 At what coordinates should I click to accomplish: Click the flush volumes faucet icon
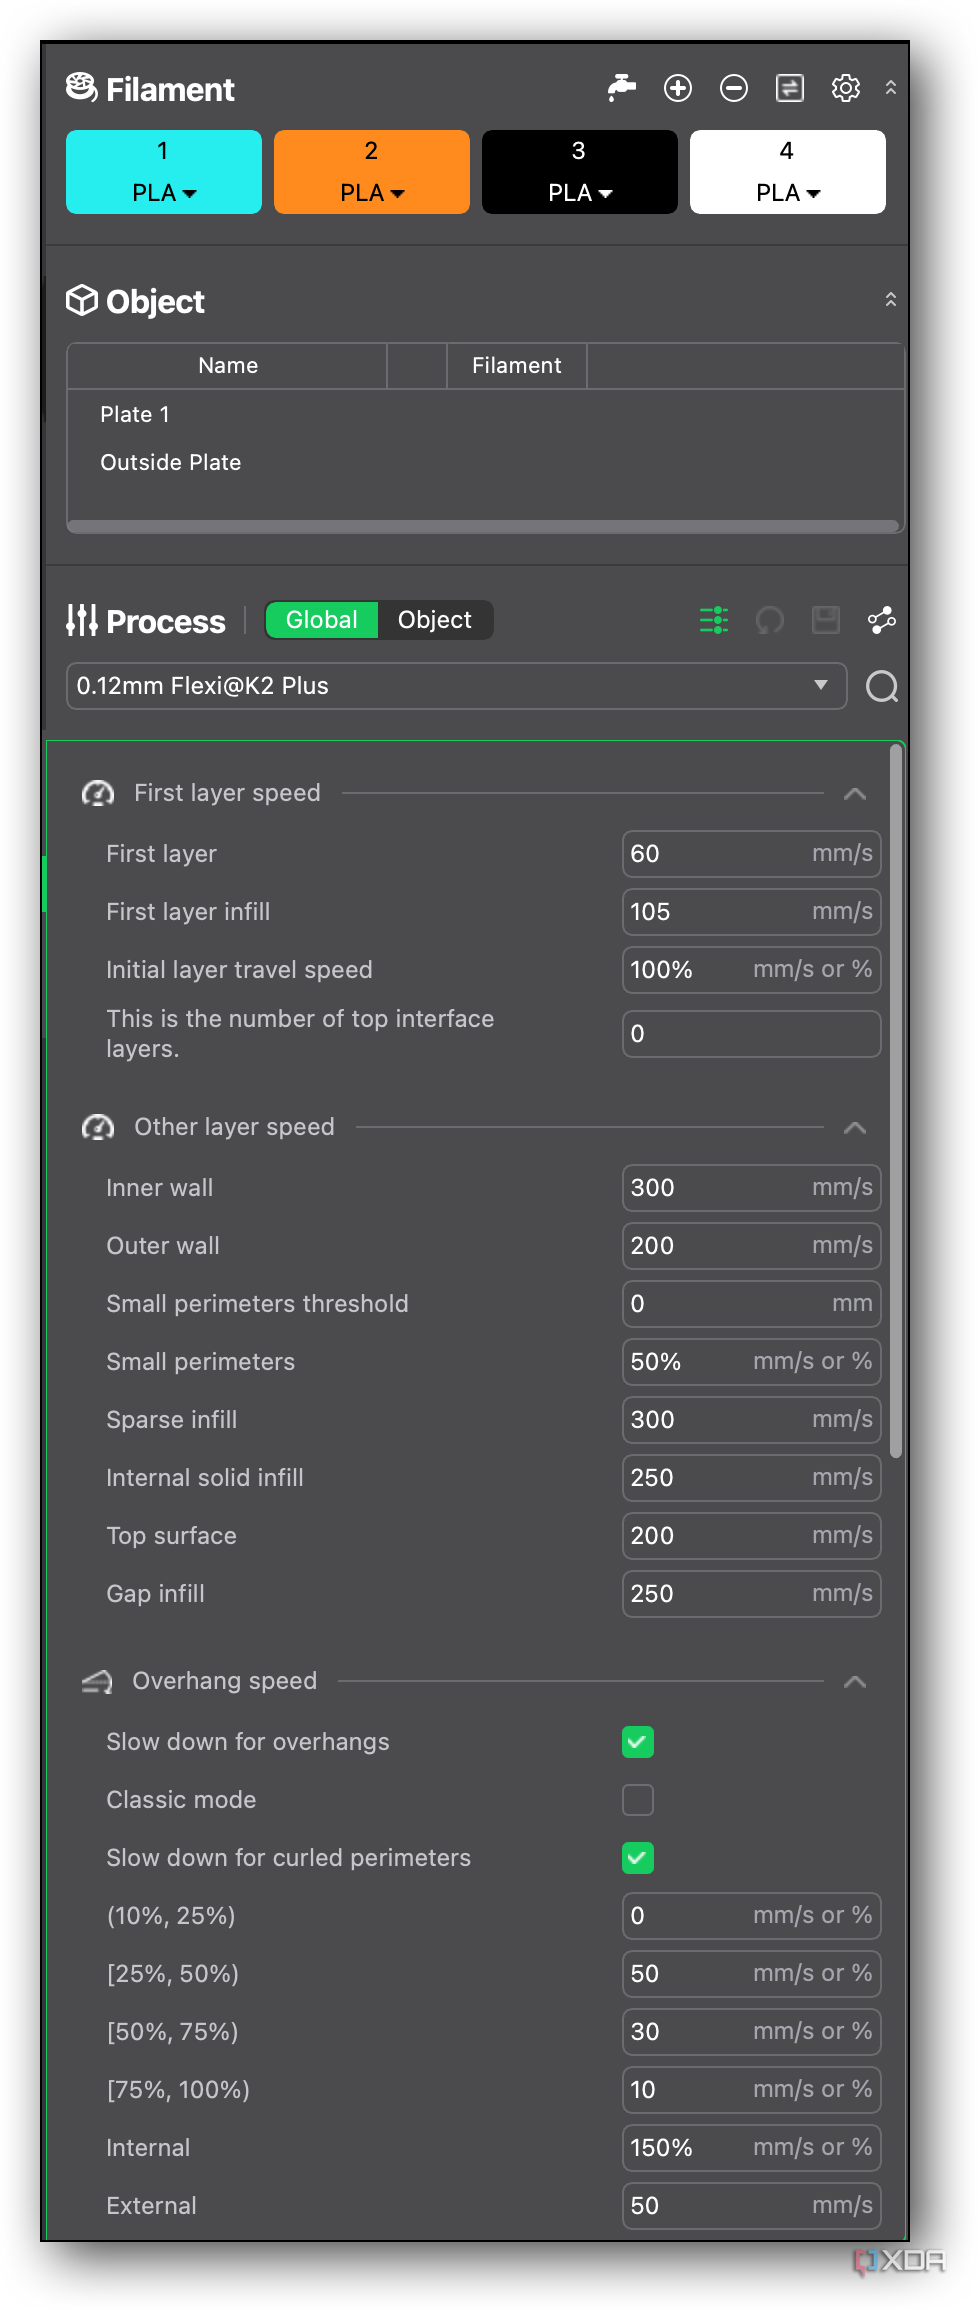tap(622, 89)
